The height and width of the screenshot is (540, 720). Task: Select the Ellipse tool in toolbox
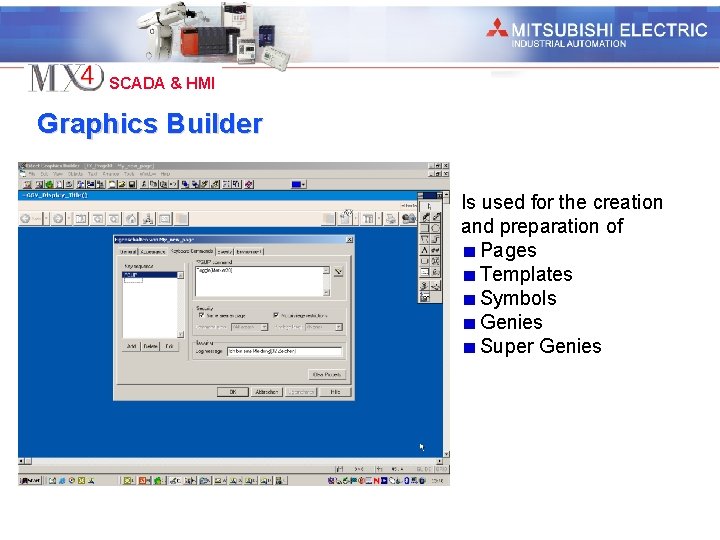[435, 228]
